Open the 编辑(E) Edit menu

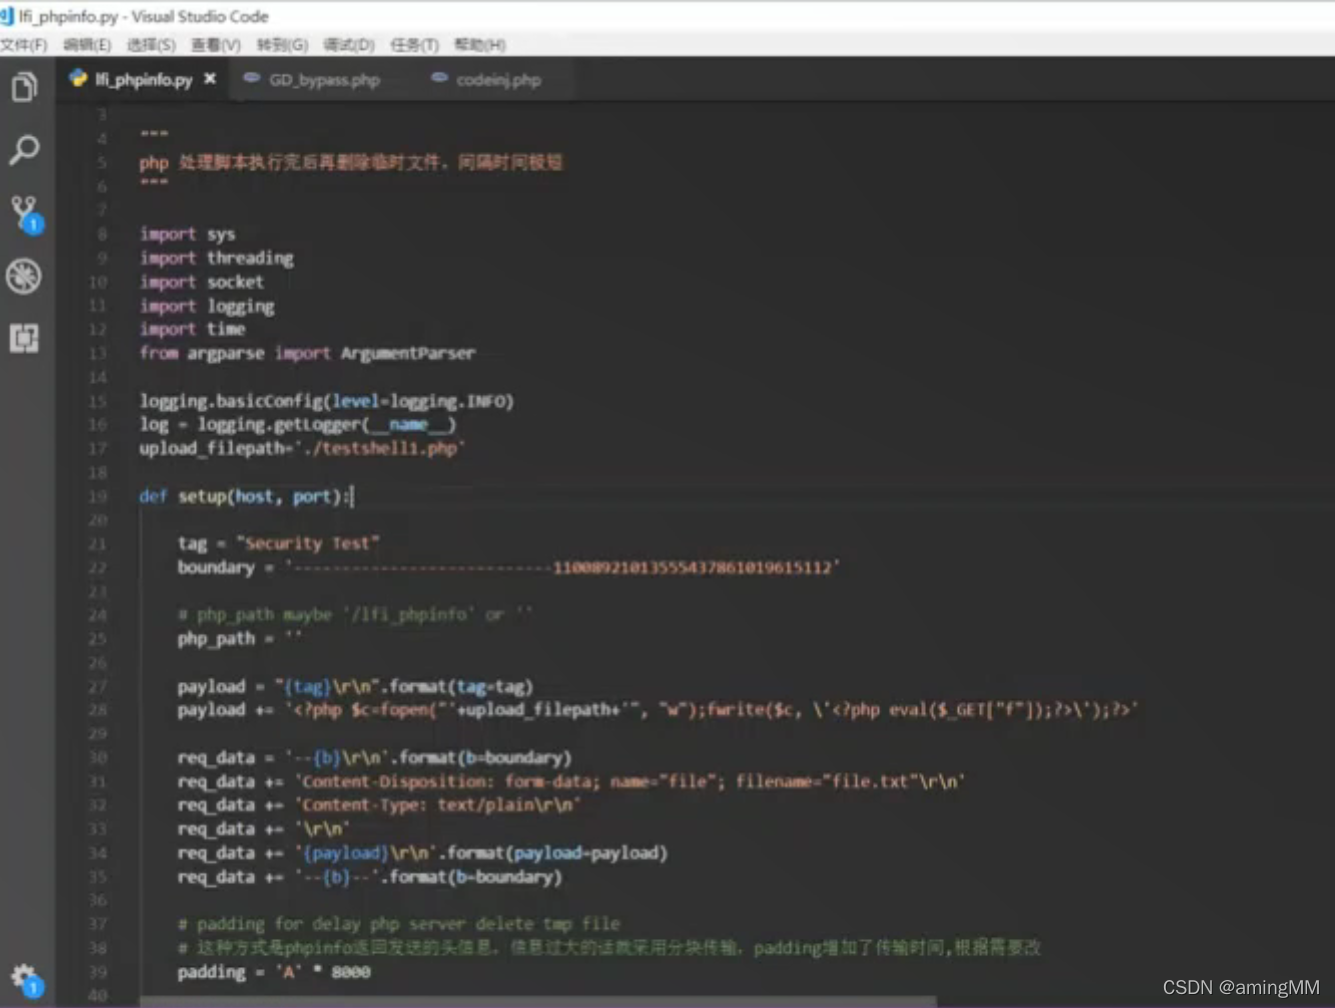87,45
